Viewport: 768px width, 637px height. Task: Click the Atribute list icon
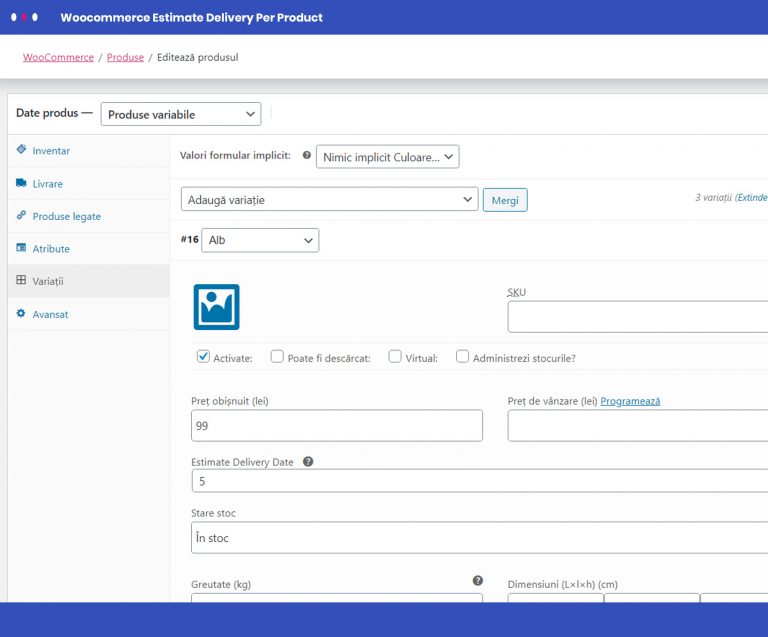21,248
